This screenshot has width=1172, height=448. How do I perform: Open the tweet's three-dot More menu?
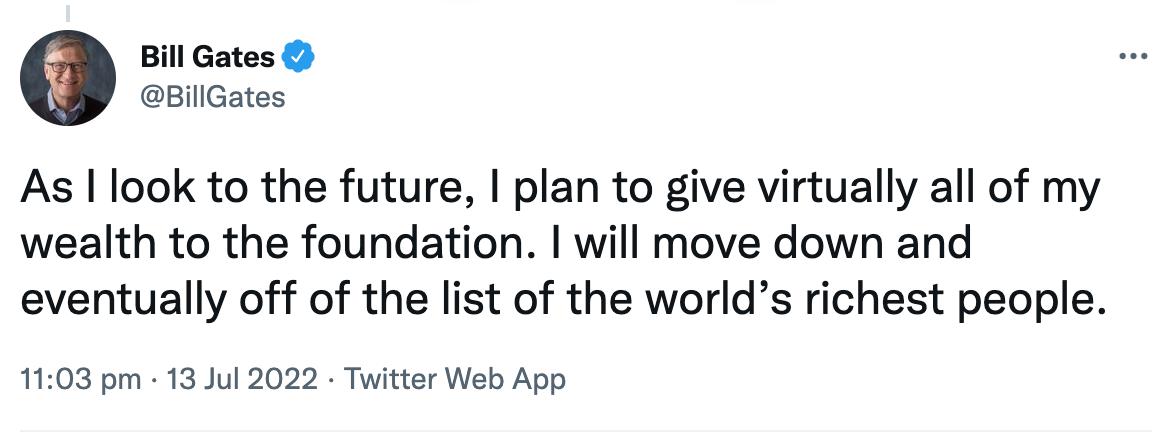pos(1133,56)
